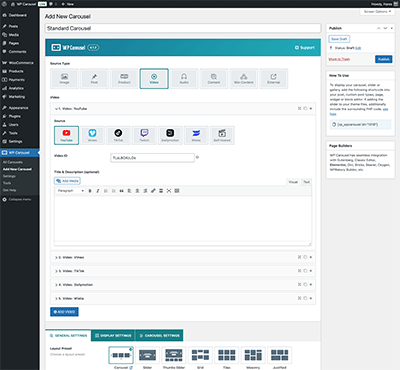
Task: Choose YouTube as video source
Action: tap(66, 135)
